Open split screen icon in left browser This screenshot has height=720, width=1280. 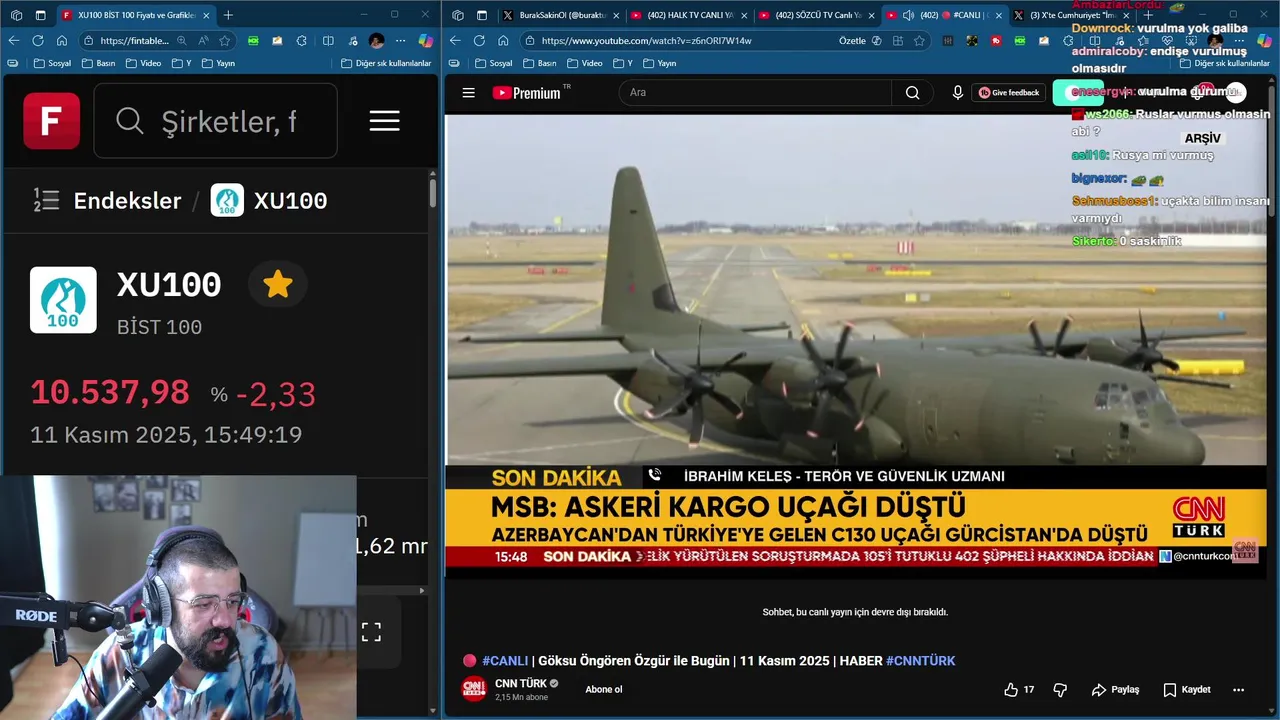click(328, 41)
